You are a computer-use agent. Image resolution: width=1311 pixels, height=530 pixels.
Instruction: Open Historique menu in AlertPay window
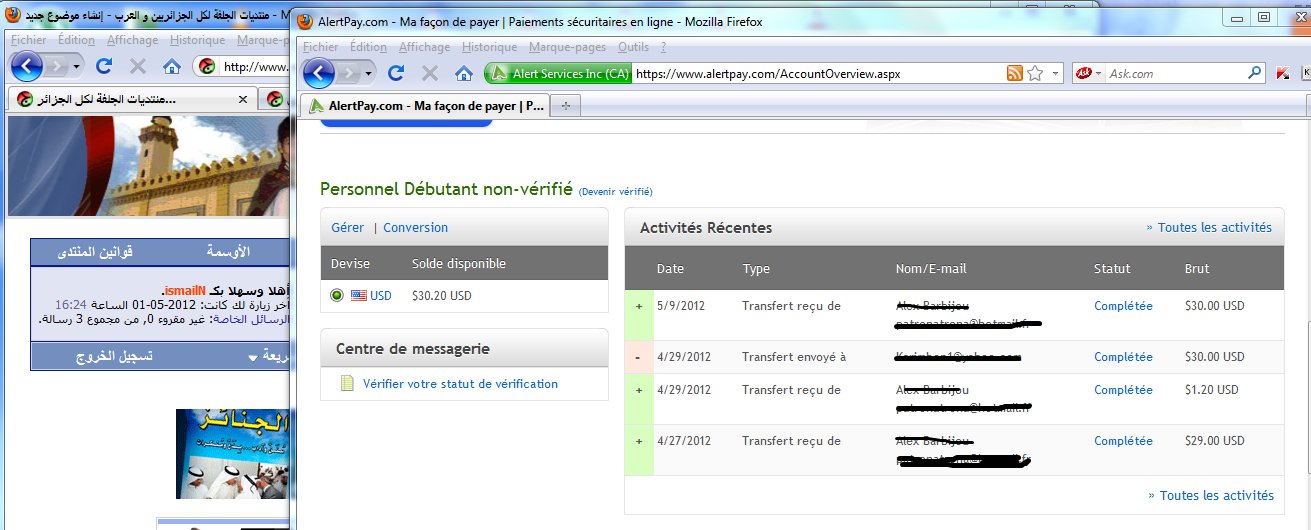pyautogui.click(x=490, y=46)
